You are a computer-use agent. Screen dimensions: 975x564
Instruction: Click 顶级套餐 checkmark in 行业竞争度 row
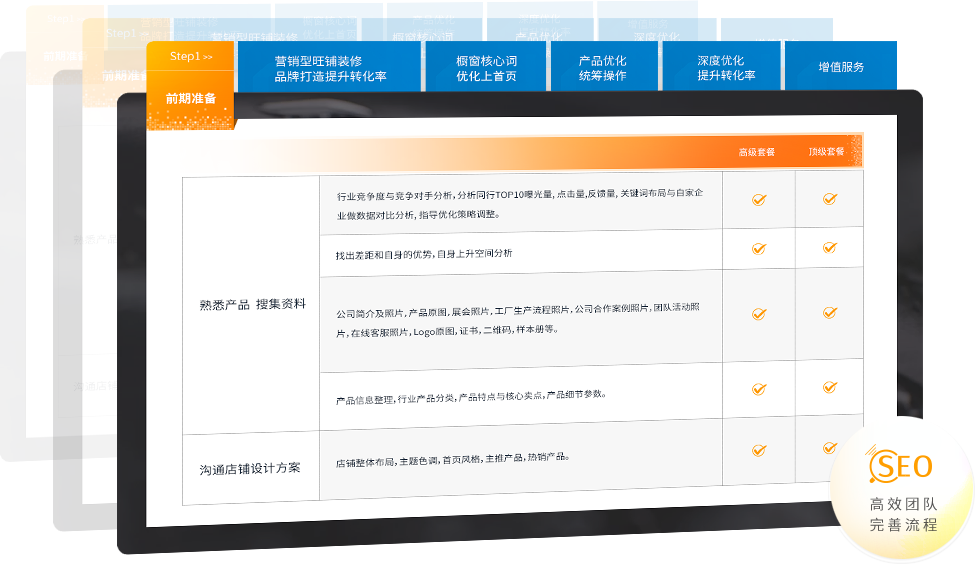pyautogui.click(x=829, y=200)
